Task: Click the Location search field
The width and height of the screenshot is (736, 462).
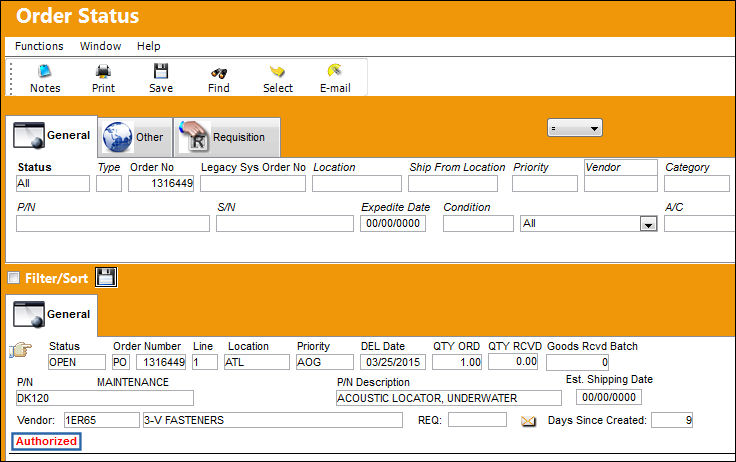Action: [x=357, y=184]
